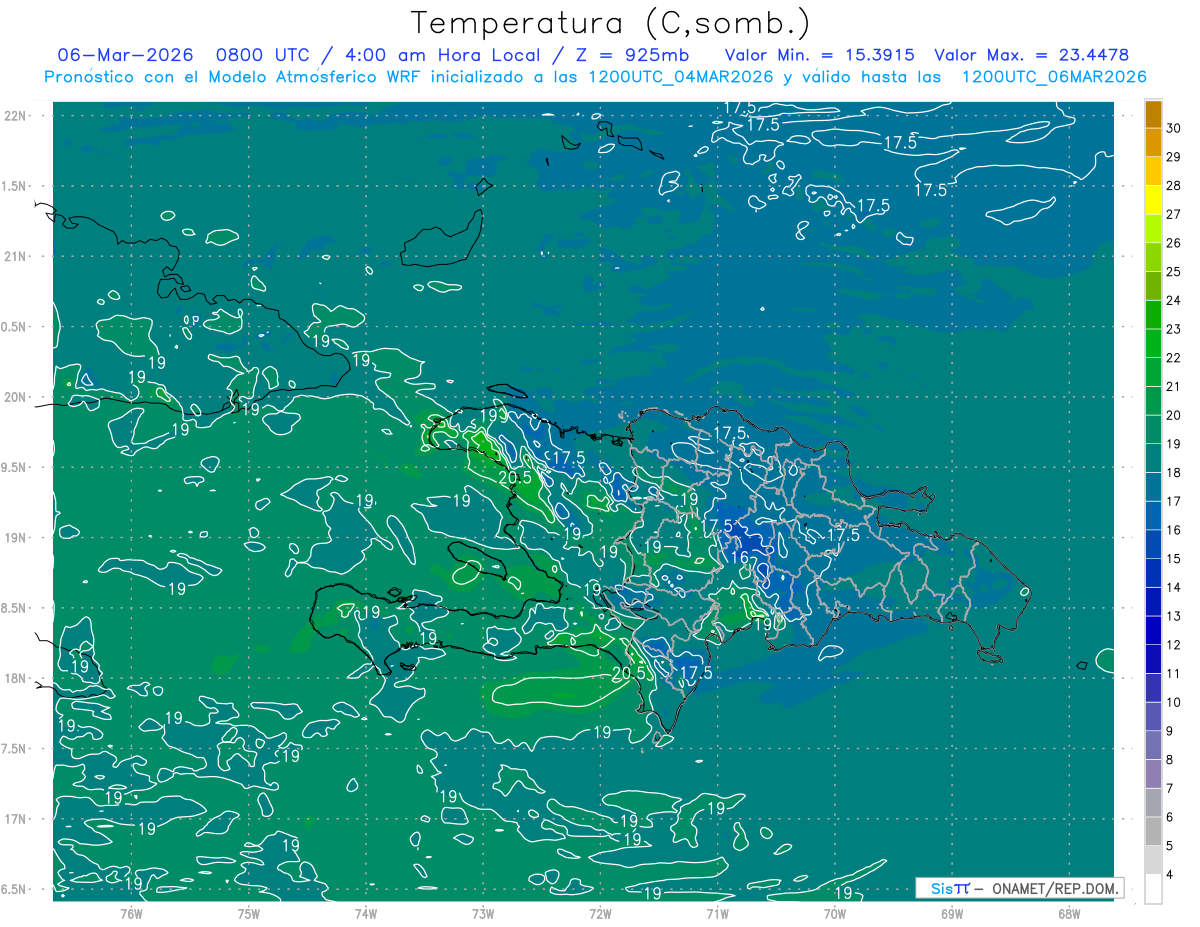The width and height of the screenshot is (1200, 927).
Task: Click the "Sis" logo text beside ONAMET
Action: click(940, 888)
